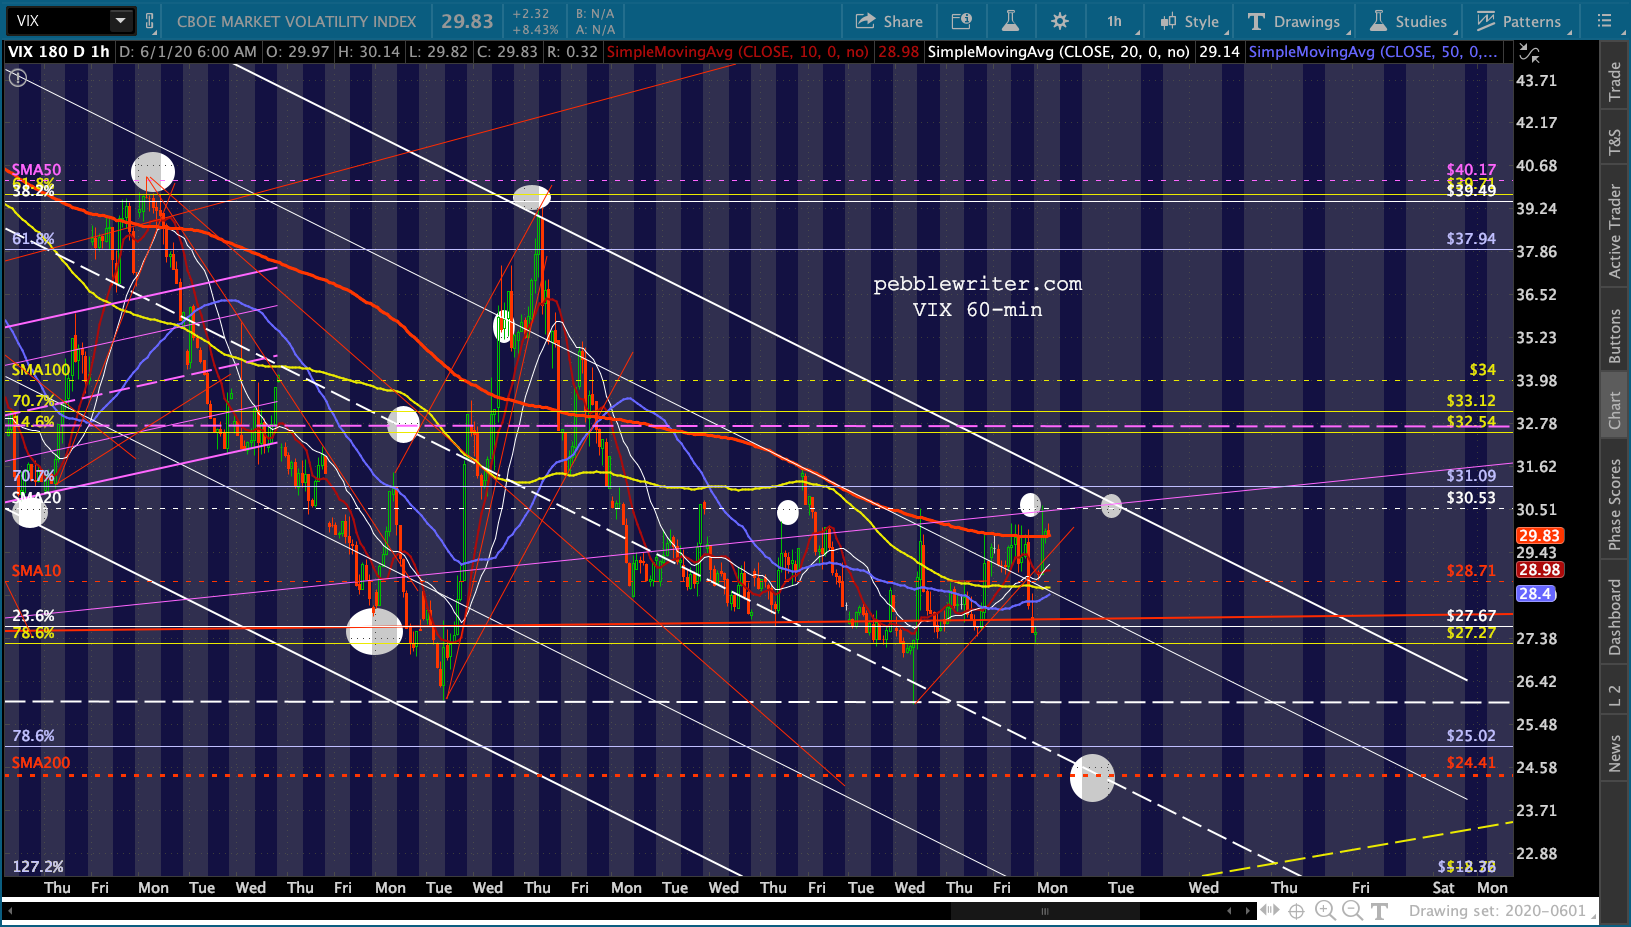Click the auto-scale price axis icon

pyautogui.click(x=1530, y=54)
